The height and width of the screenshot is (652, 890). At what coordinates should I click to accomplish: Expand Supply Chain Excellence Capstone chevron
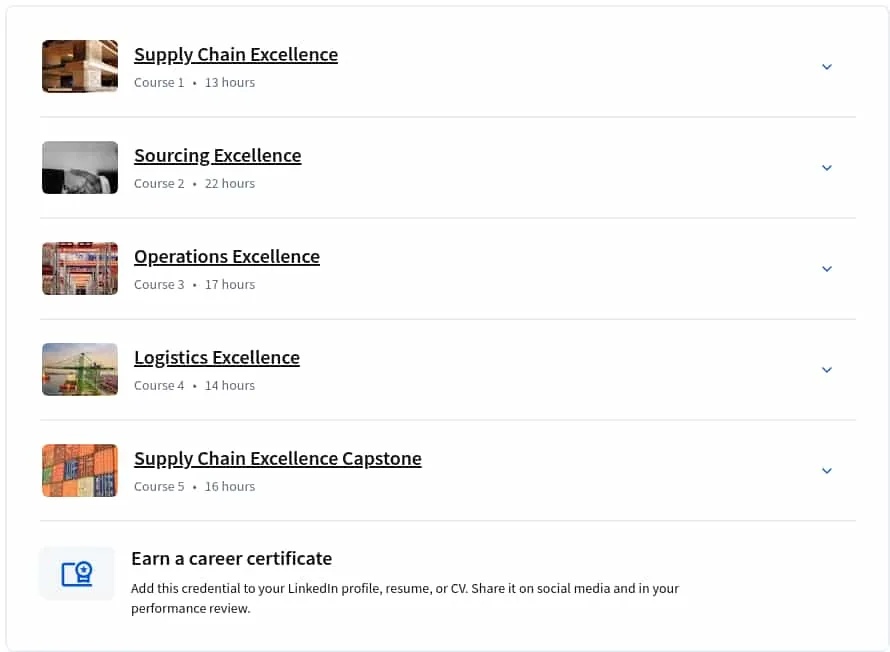pos(826,471)
